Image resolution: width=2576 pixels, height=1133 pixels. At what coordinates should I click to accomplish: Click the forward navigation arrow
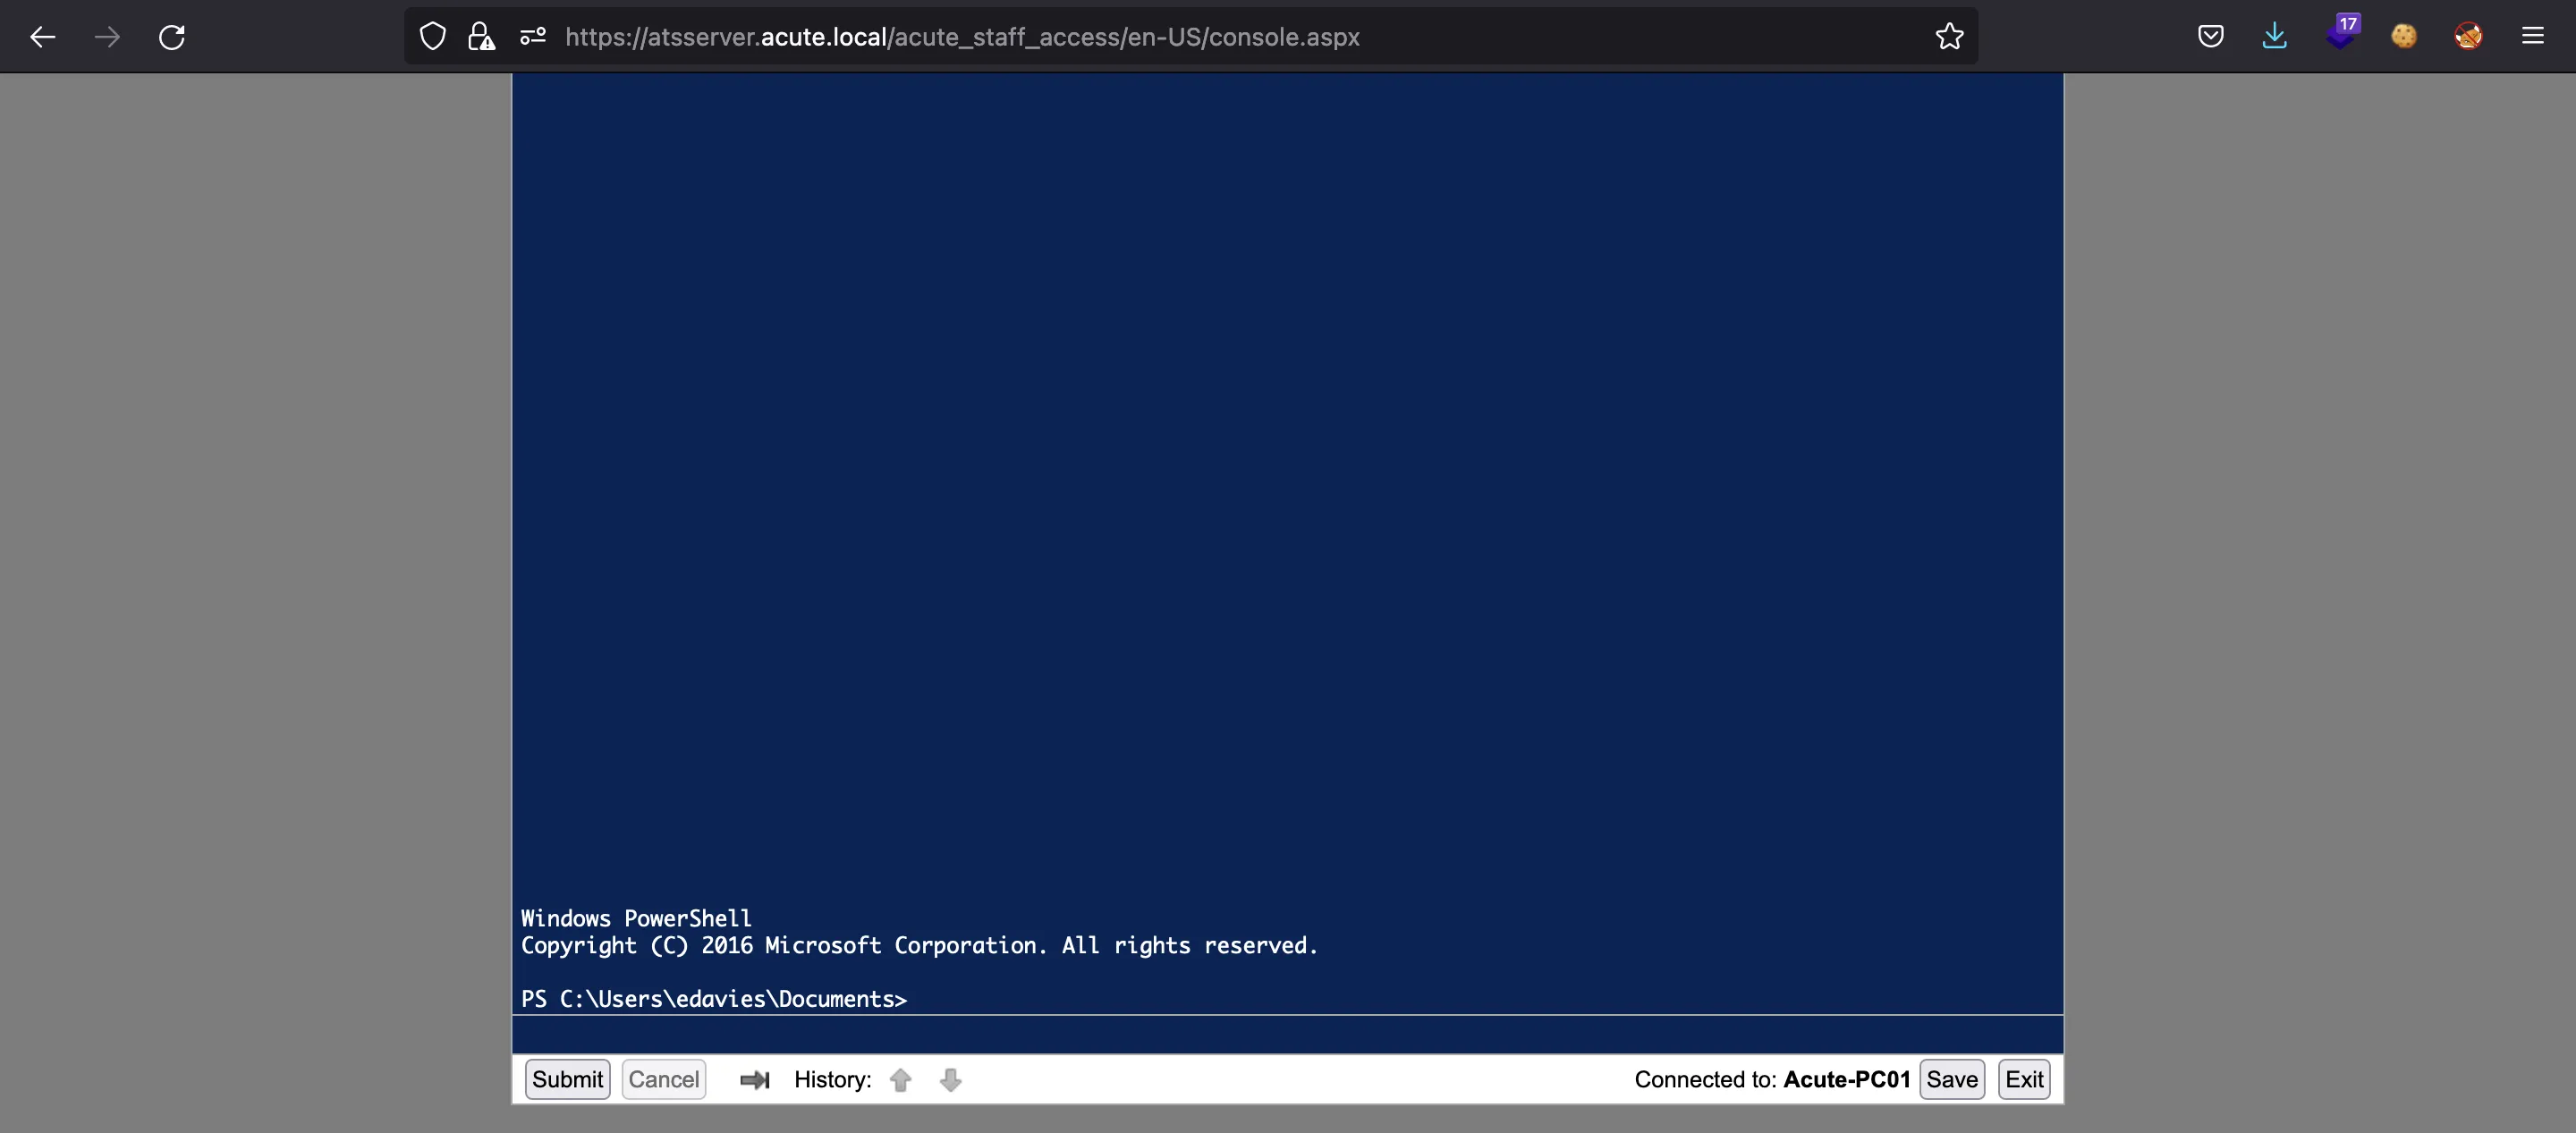pyautogui.click(x=107, y=37)
